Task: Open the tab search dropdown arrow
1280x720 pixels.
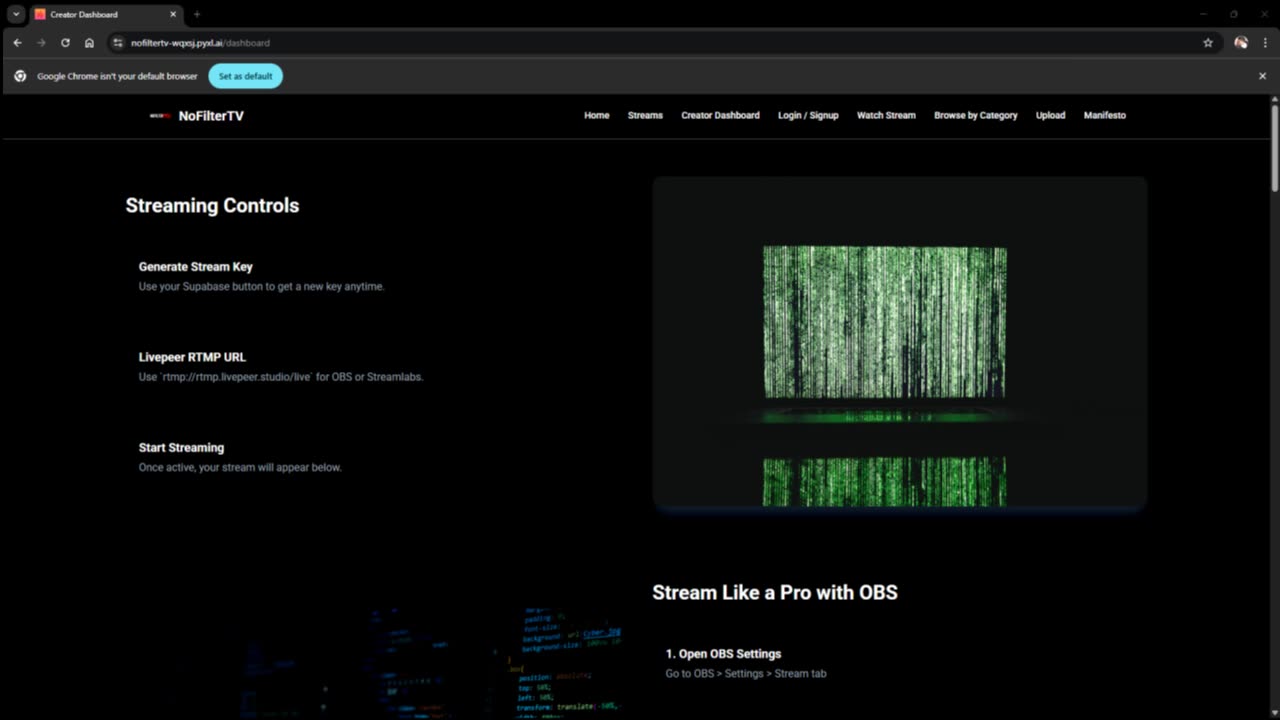Action: tap(16, 14)
